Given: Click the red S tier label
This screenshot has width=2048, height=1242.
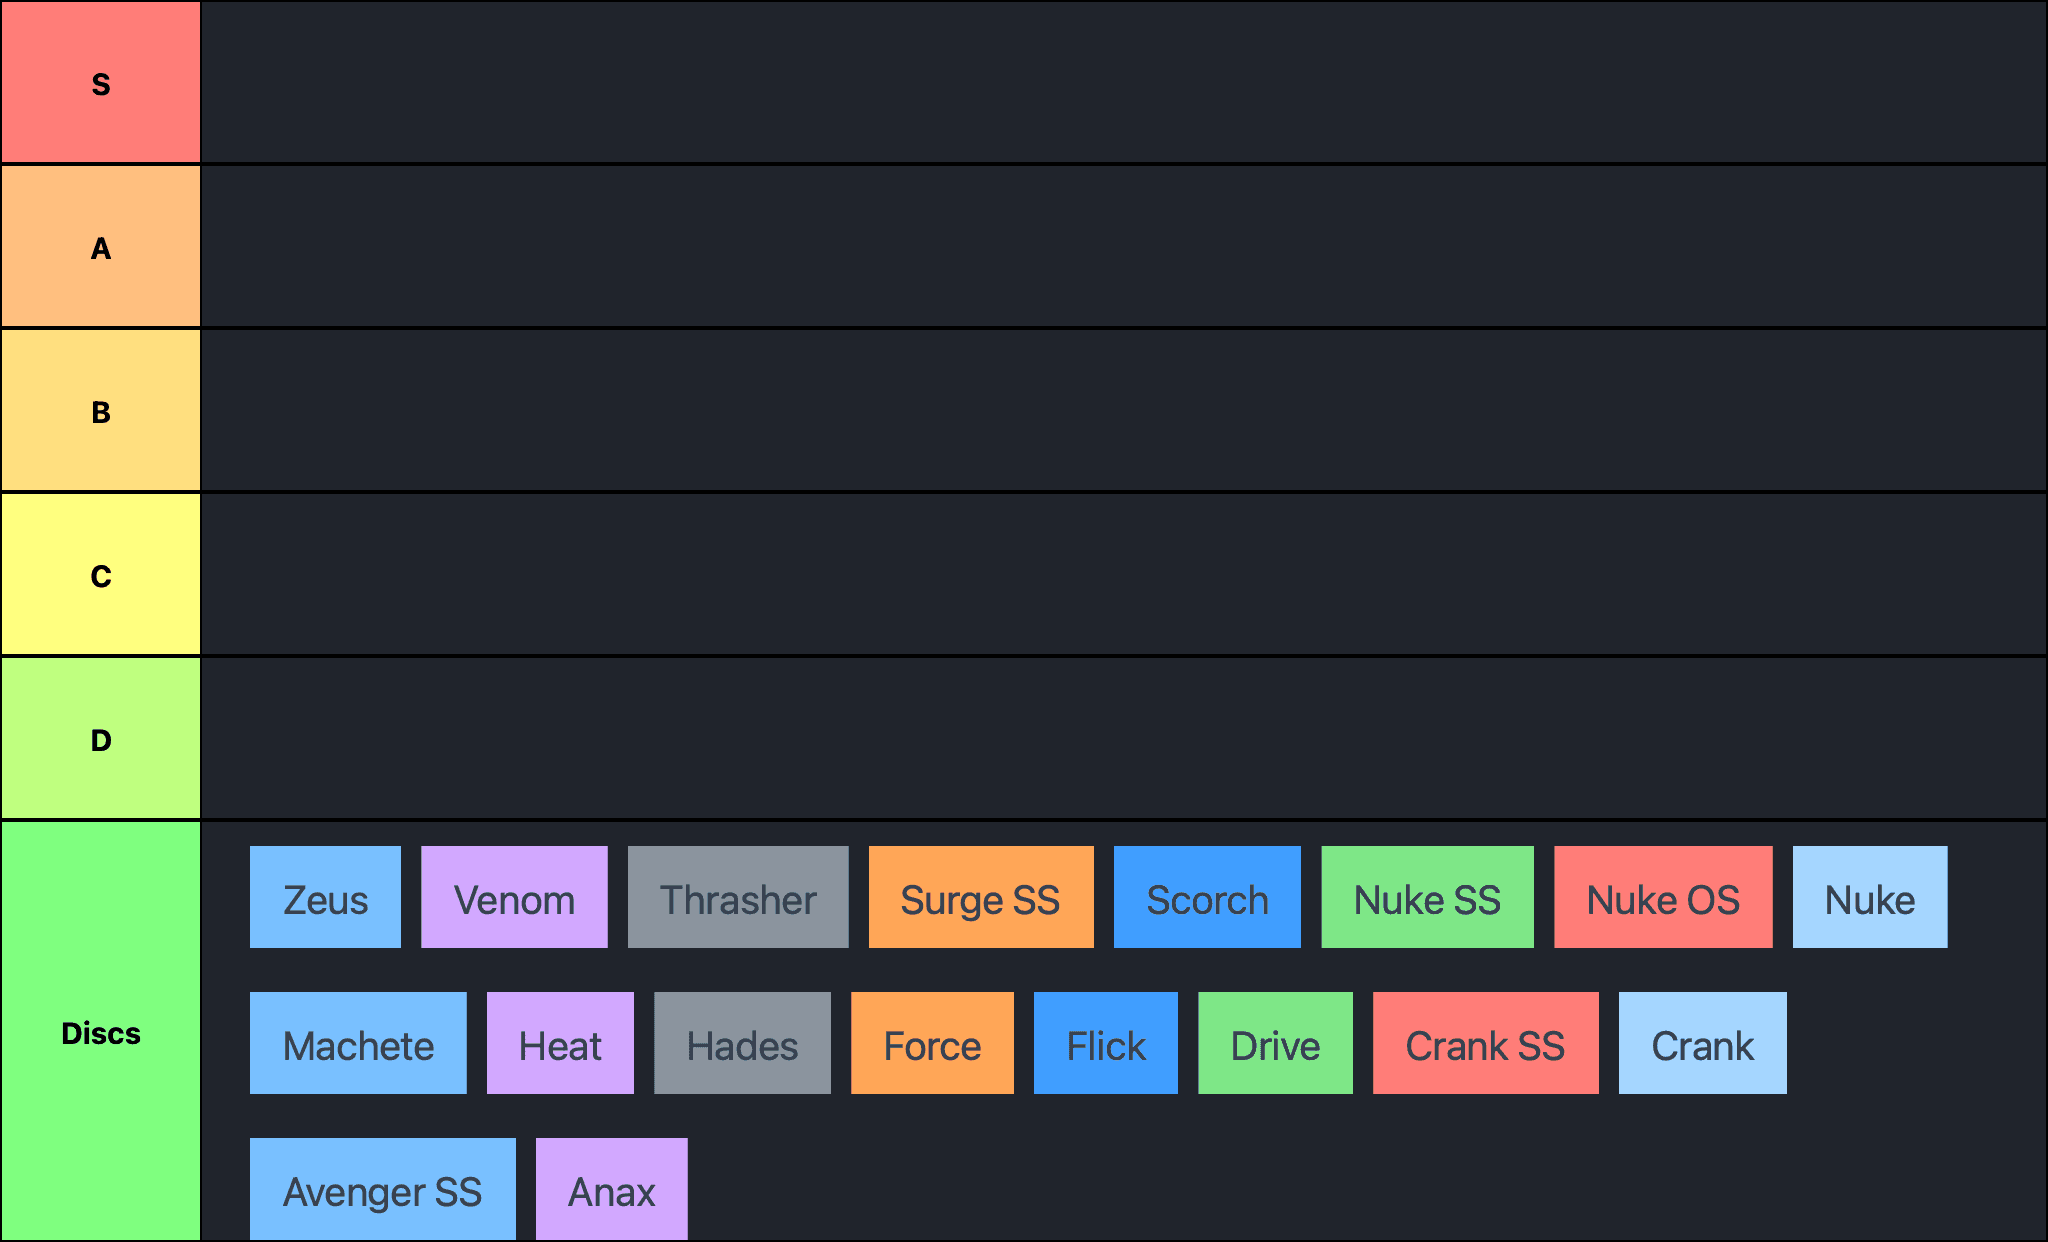Looking at the screenshot, I should pyautogui.click(x=101, y=83).
